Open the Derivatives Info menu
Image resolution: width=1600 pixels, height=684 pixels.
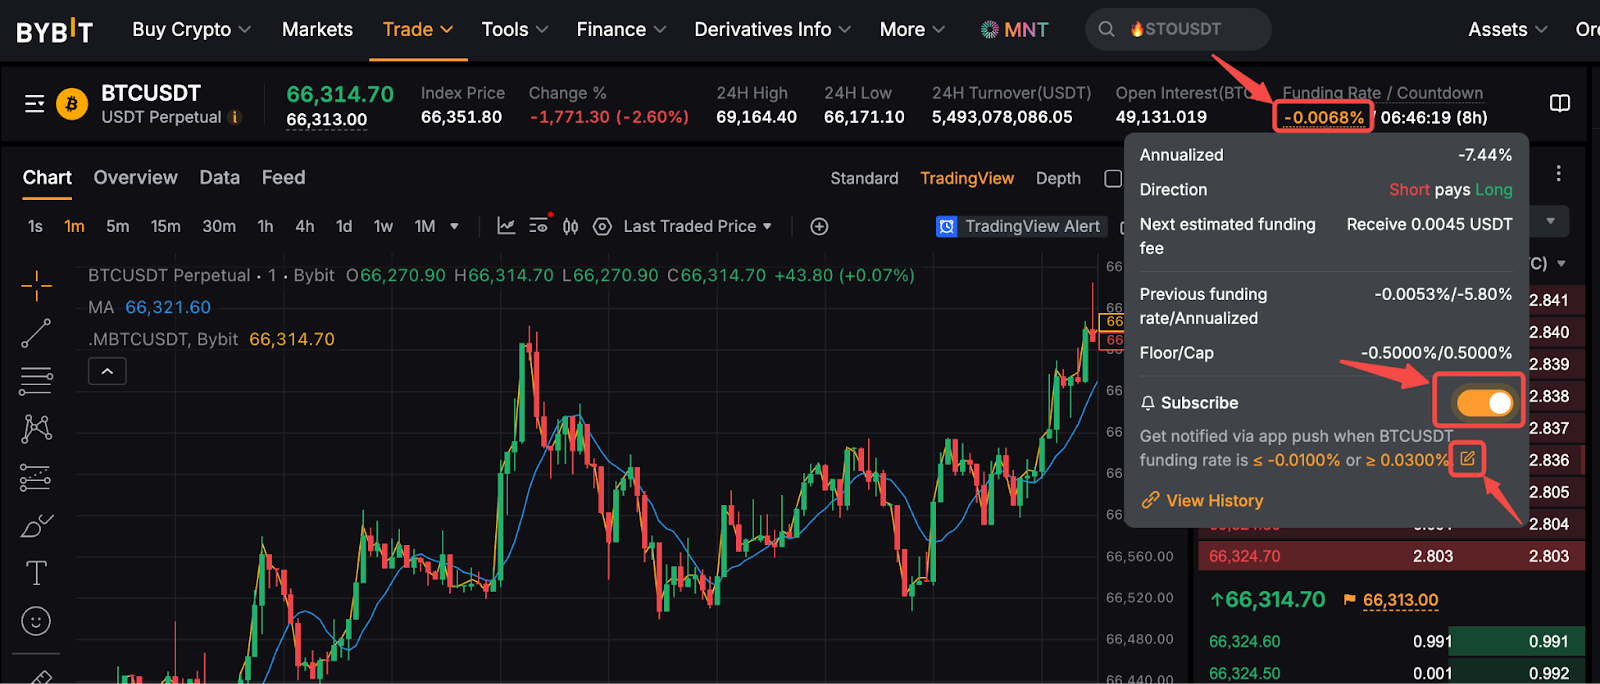pyautogui.click(x=772, y=30)
